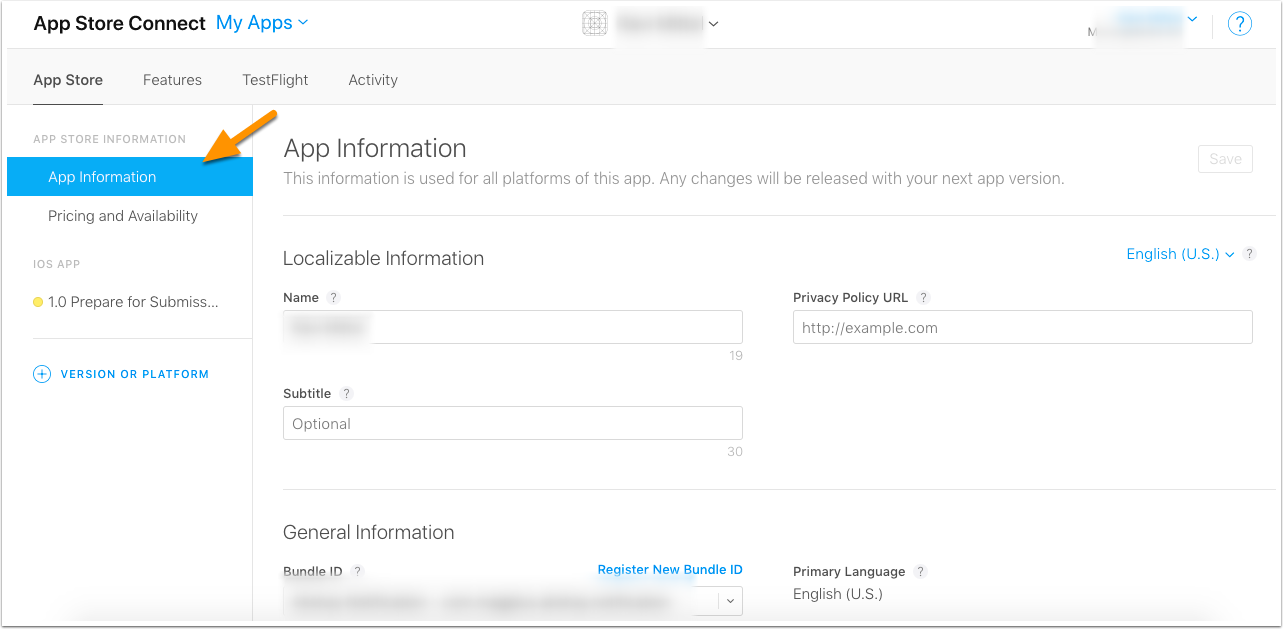This screenshot has height=629, width=1283.
Task: Expand the app switcher chevron in header
Action: coord(713,24)
